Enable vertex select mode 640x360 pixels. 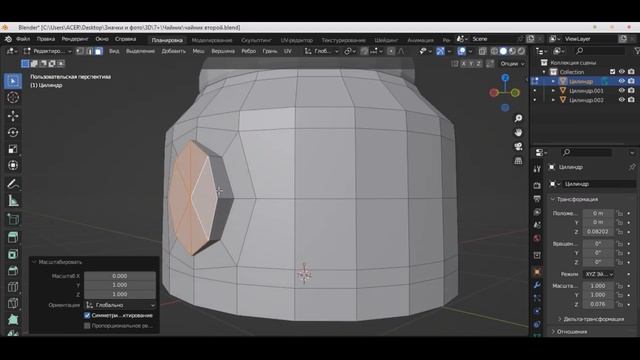(80, 51)
